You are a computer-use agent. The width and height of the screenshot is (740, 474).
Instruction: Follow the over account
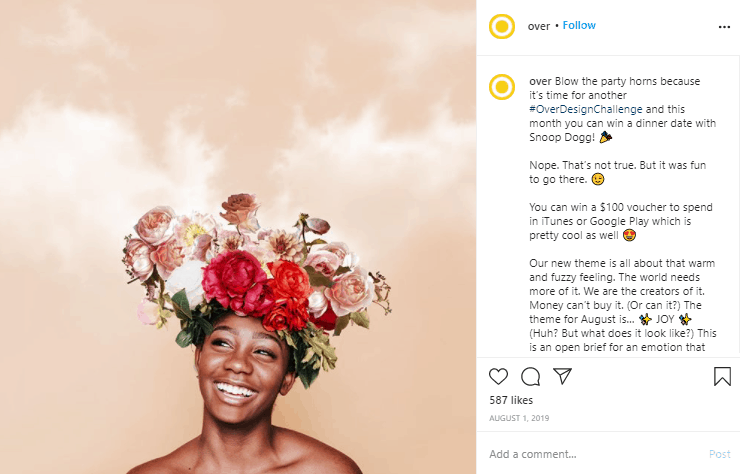pyautogui.click(x=579, y=26)
